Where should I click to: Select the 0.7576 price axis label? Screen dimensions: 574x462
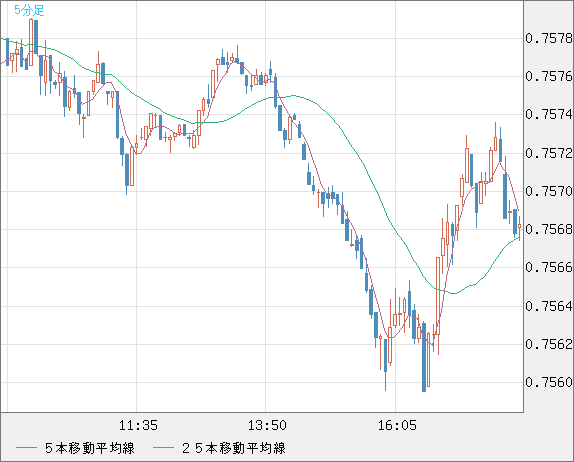click(549, 76)
